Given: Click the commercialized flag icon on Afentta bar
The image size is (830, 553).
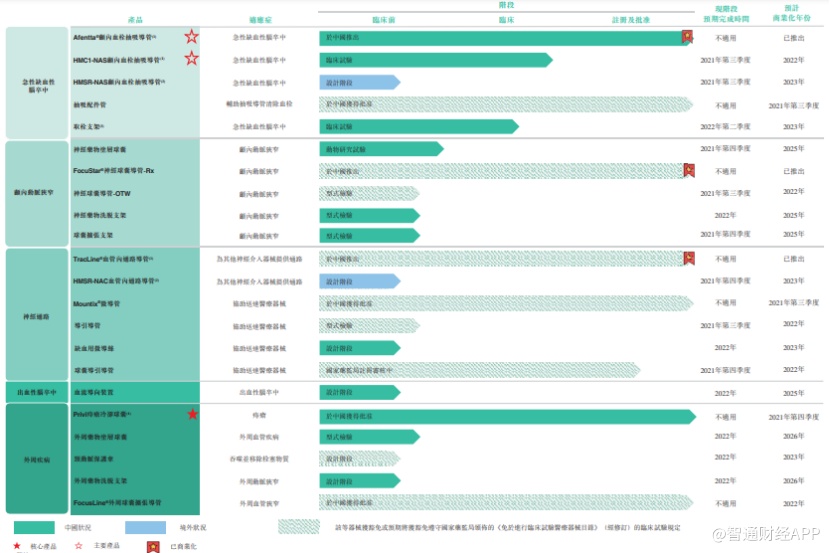Looking at the screenshot, I should pyautogui.click(x=687, y=37).
